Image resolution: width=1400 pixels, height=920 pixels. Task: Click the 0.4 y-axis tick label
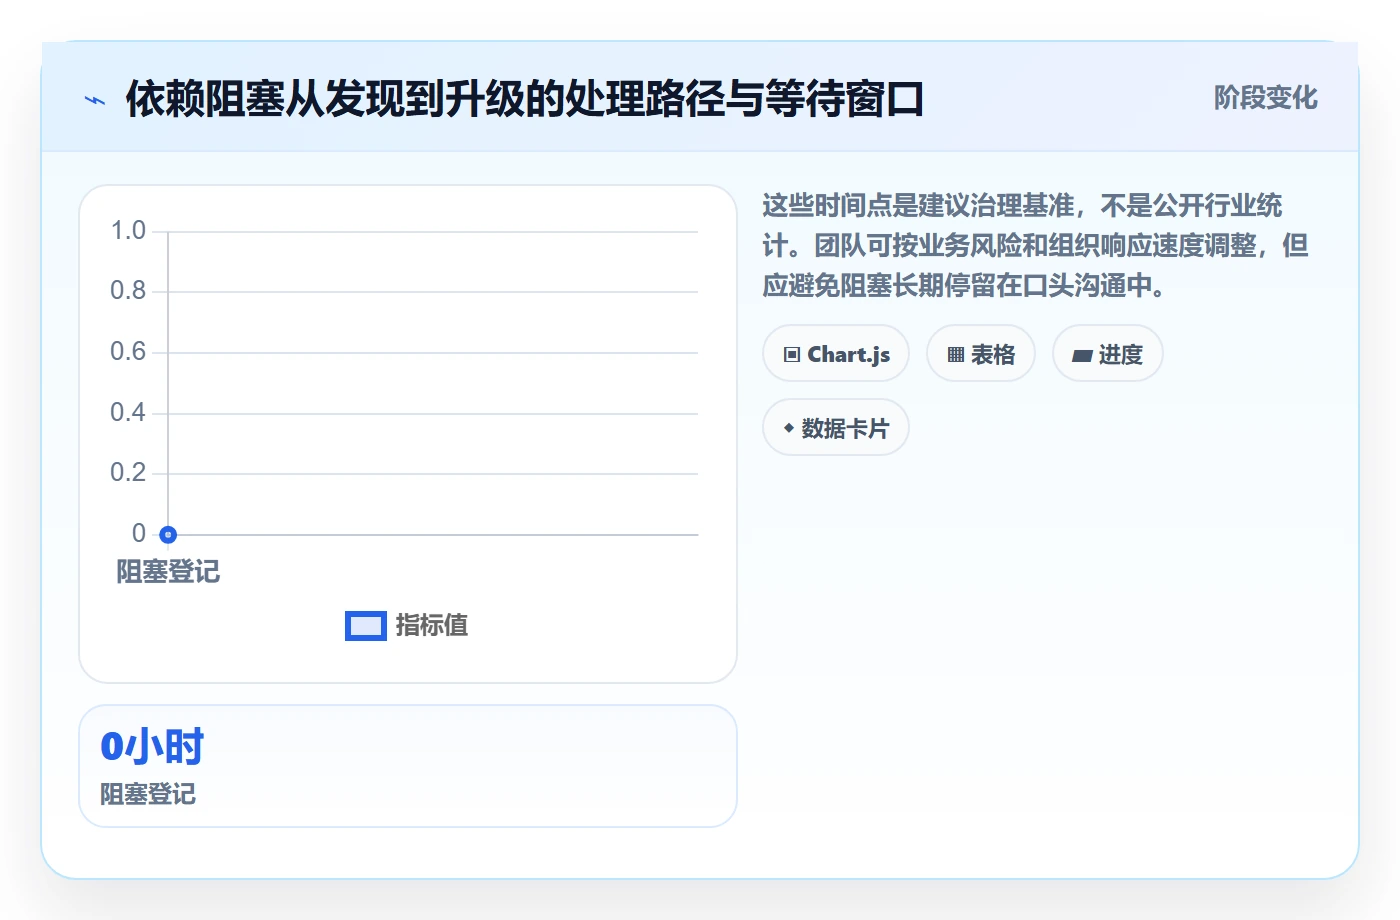[128, 413]
